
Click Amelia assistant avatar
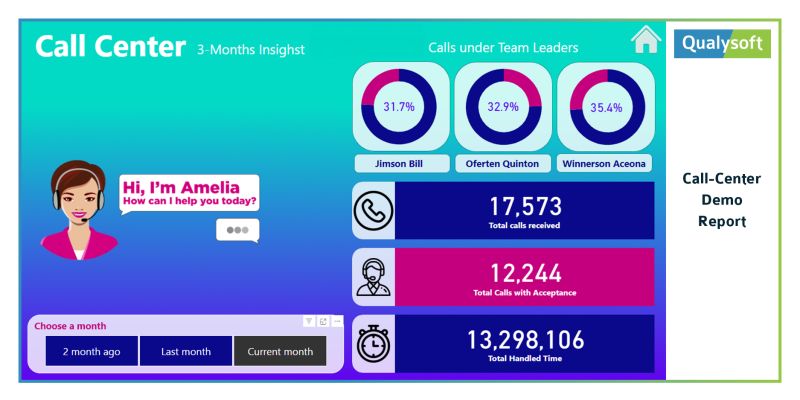tap(79, 210)
